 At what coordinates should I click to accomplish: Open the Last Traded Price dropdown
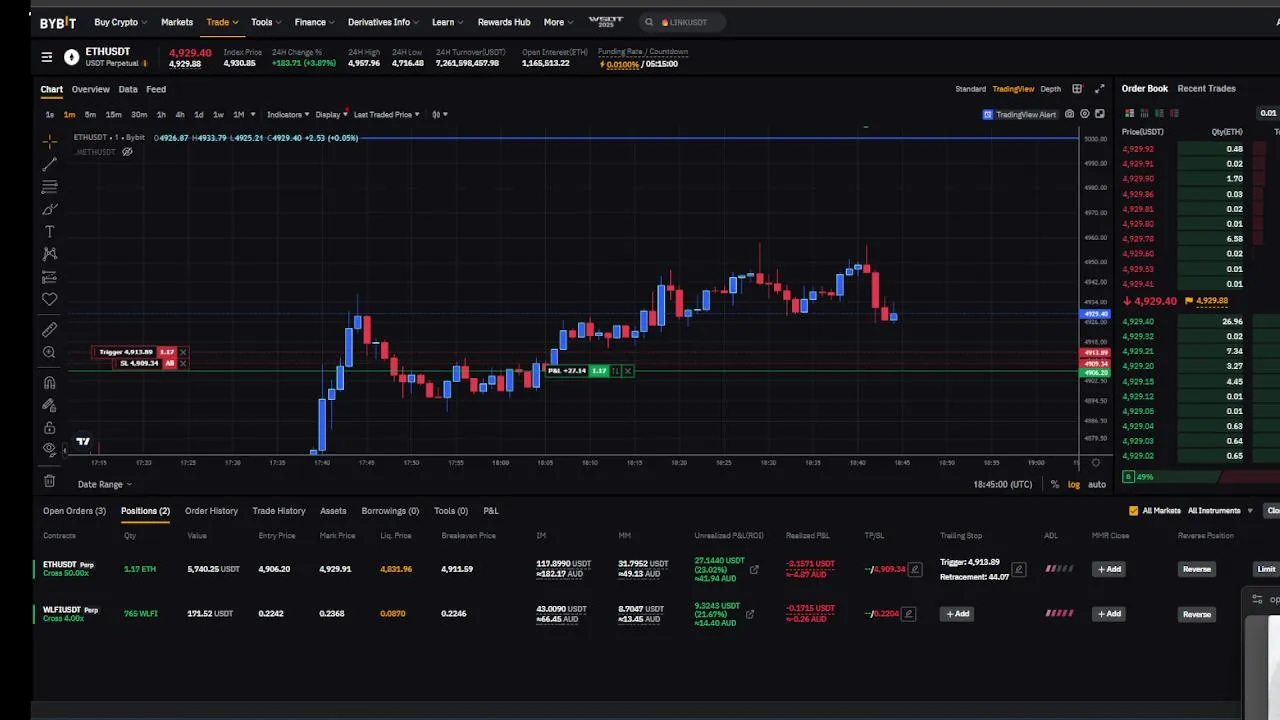[x=386, y=114]
